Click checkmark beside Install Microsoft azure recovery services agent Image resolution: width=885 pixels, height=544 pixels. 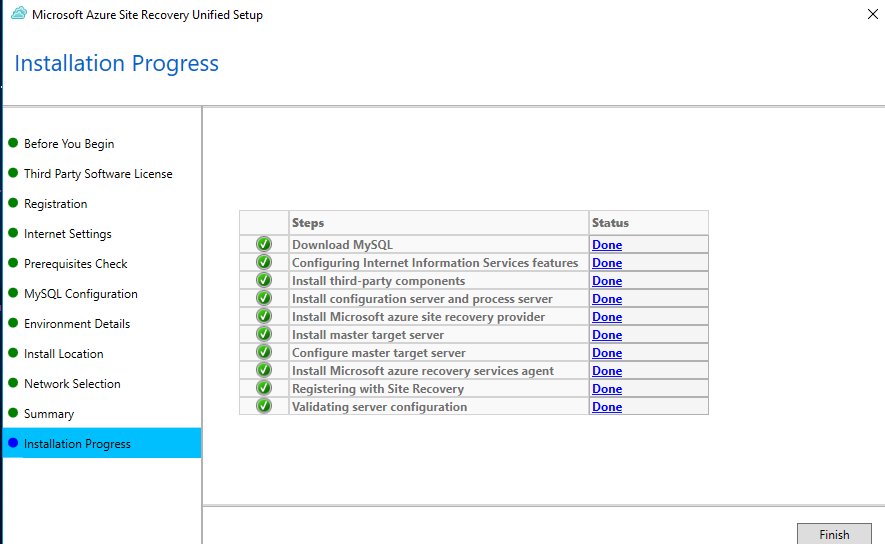[264, 370]
